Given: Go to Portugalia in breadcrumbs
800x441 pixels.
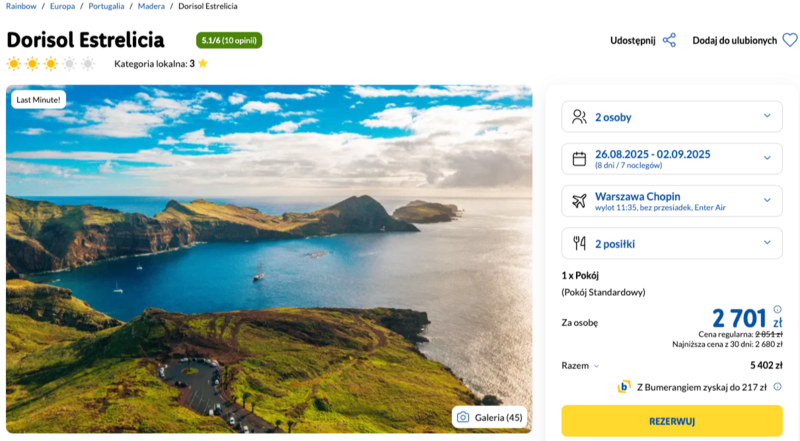Looking at the screenshot, I should (106, 6).
